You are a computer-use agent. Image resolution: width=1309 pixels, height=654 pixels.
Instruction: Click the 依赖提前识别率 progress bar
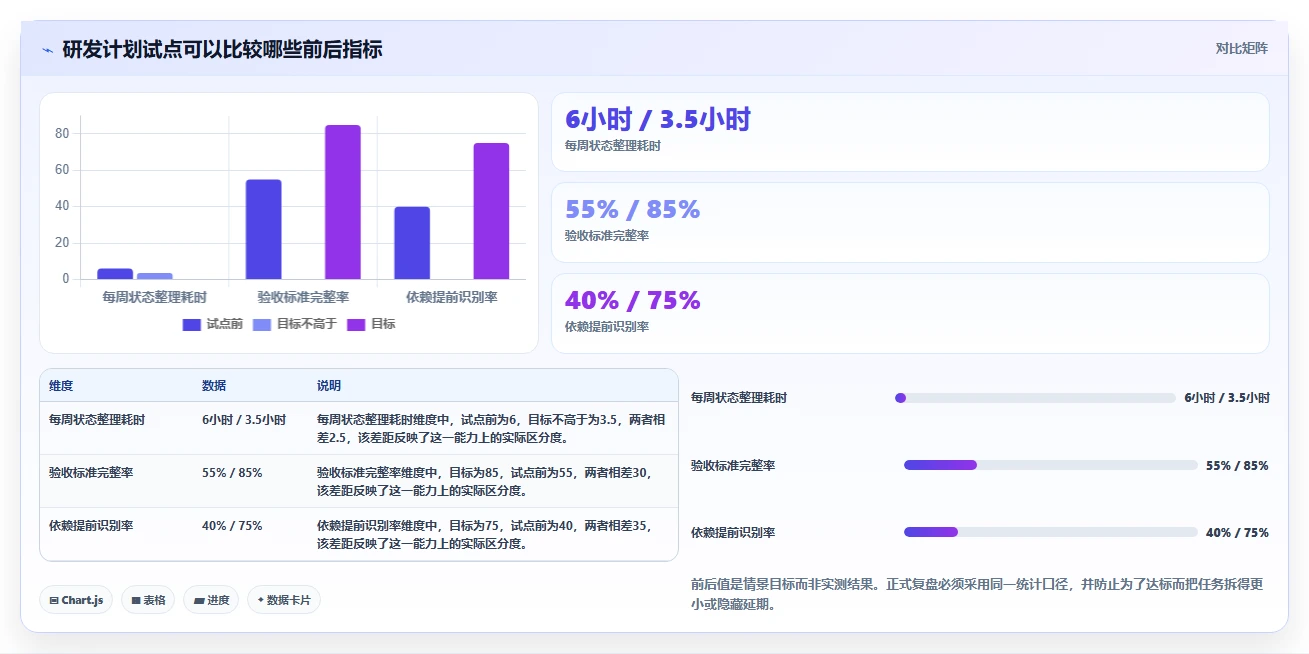pos(1051,532)
